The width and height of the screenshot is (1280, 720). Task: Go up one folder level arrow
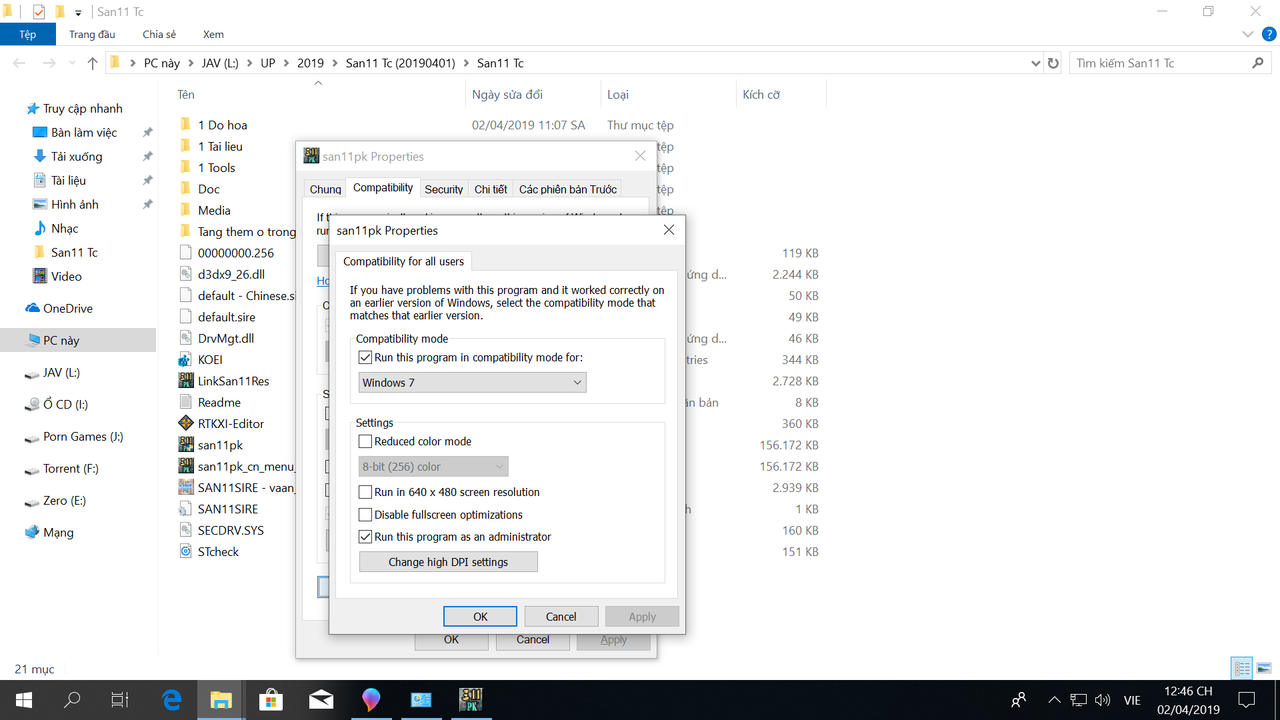92,63
